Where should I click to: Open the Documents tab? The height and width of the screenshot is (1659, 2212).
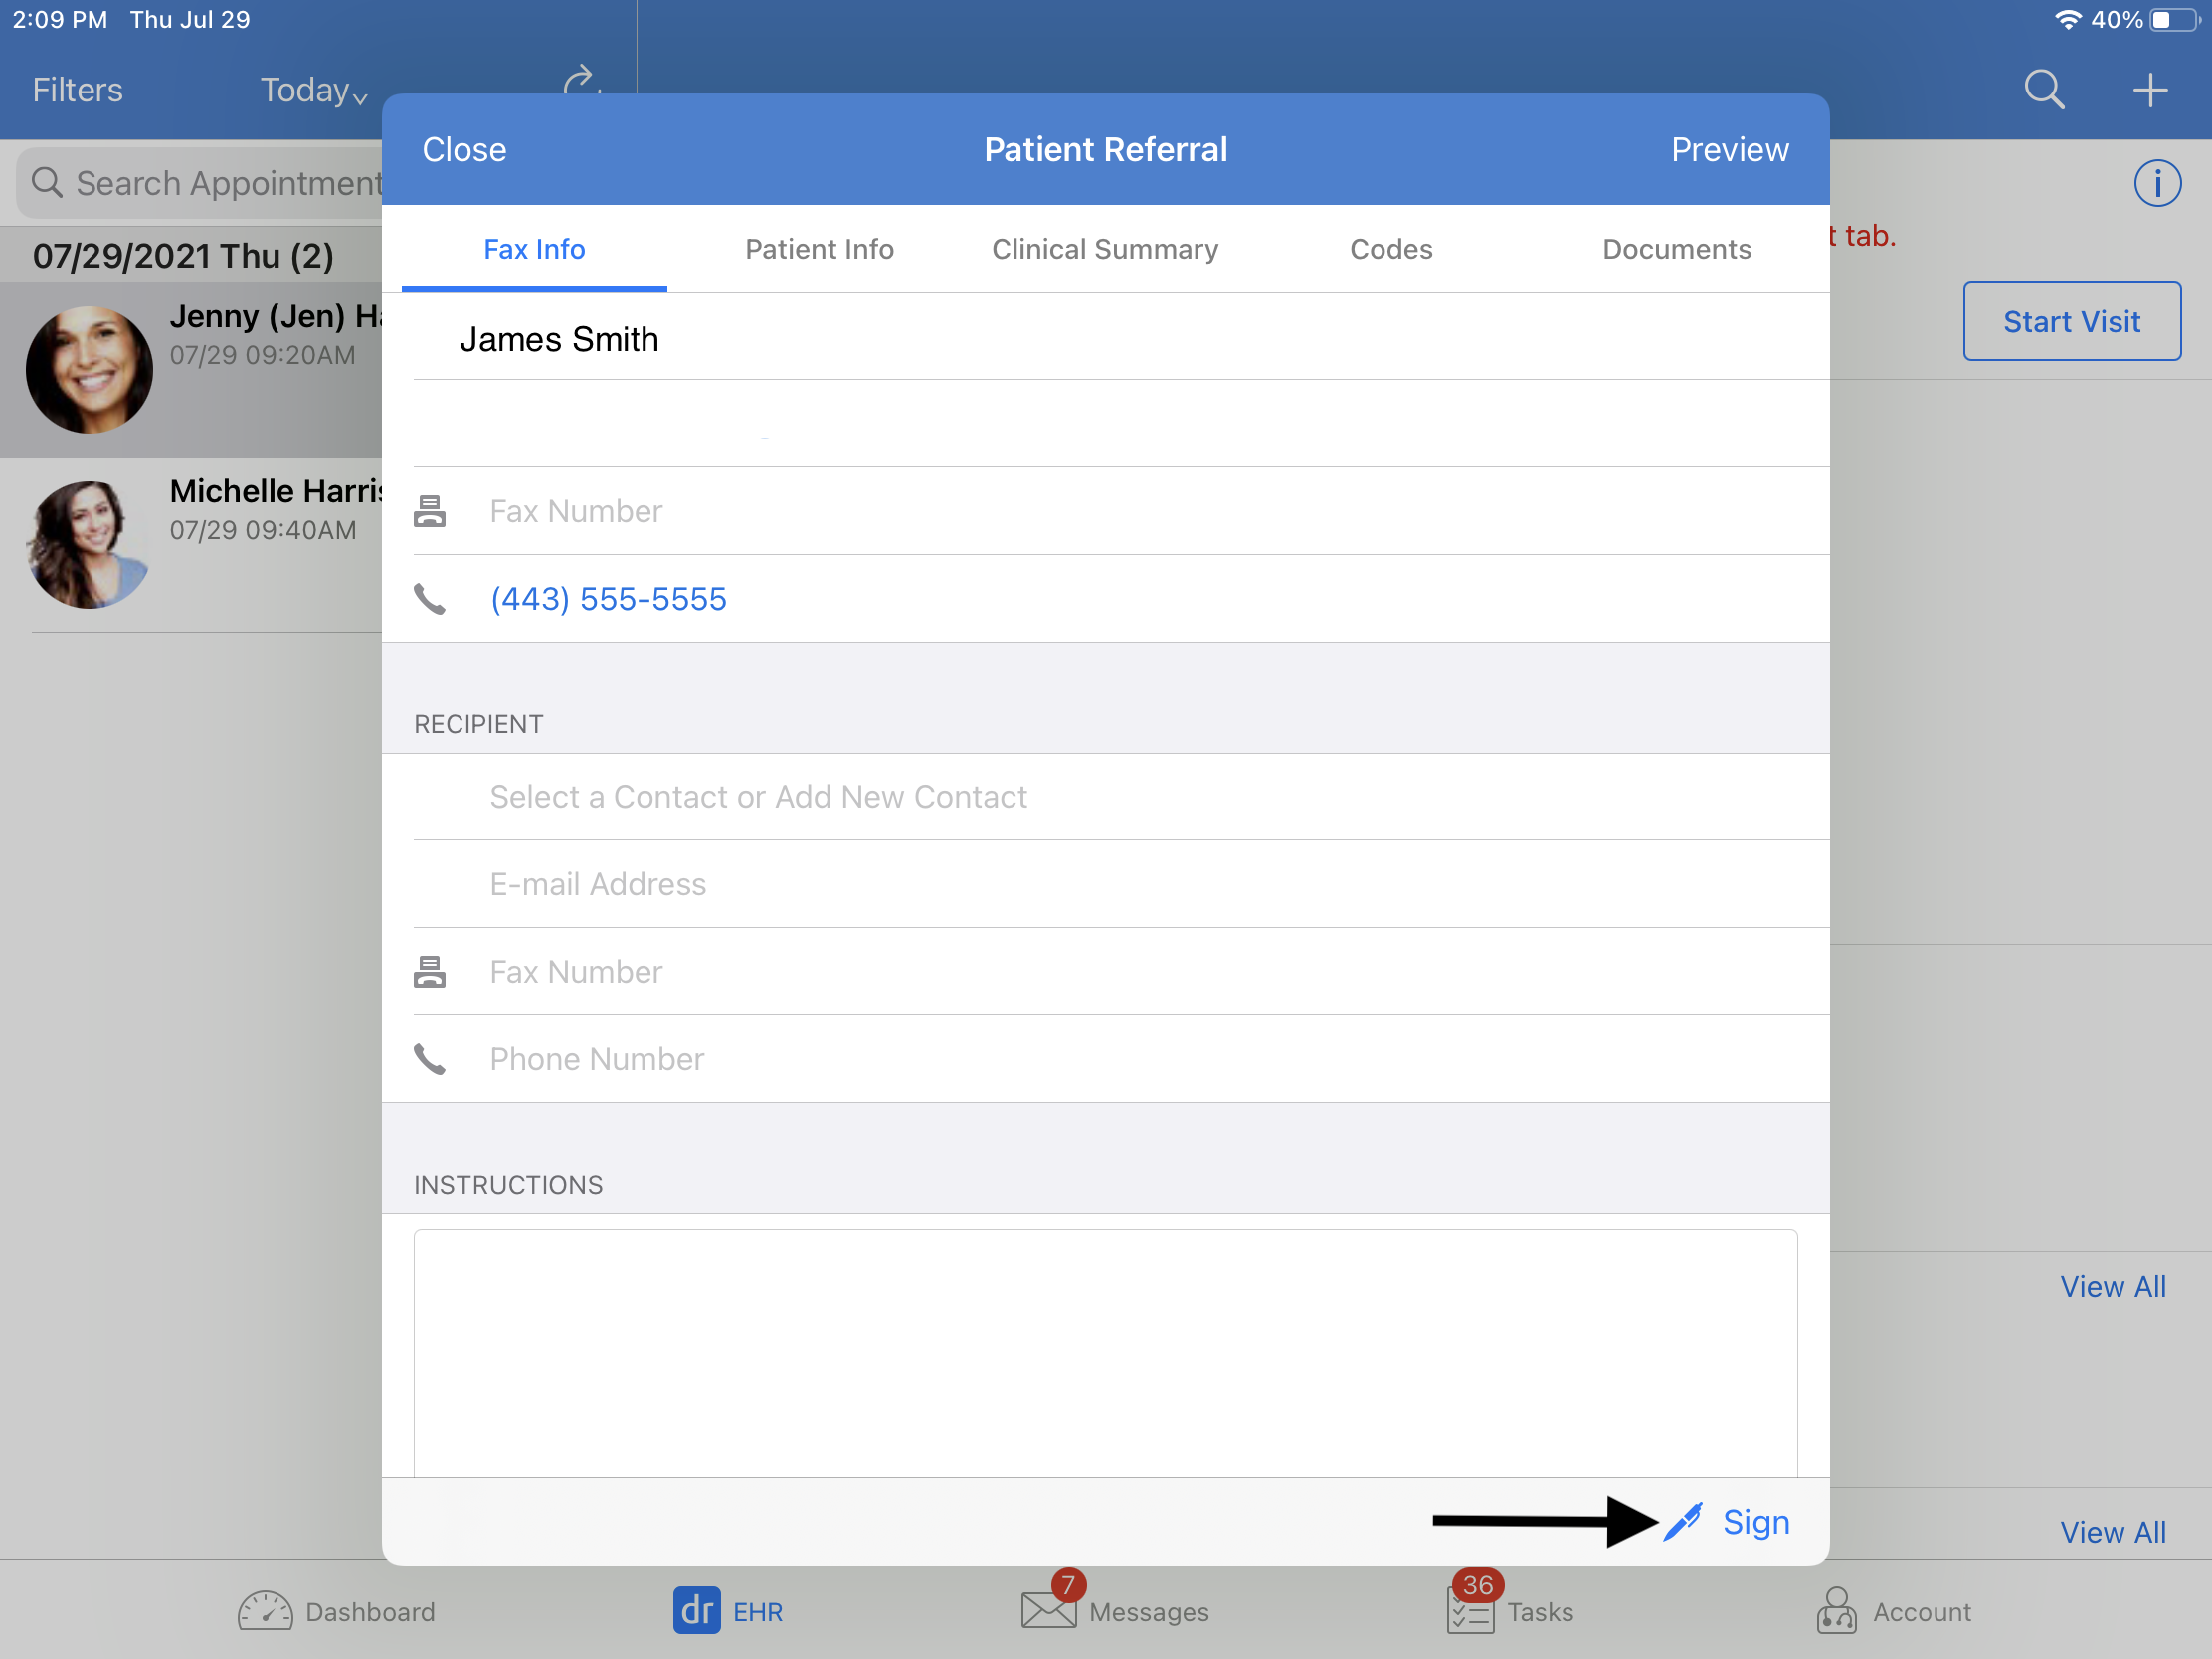pyautogui.click(x=1677, y=249)
